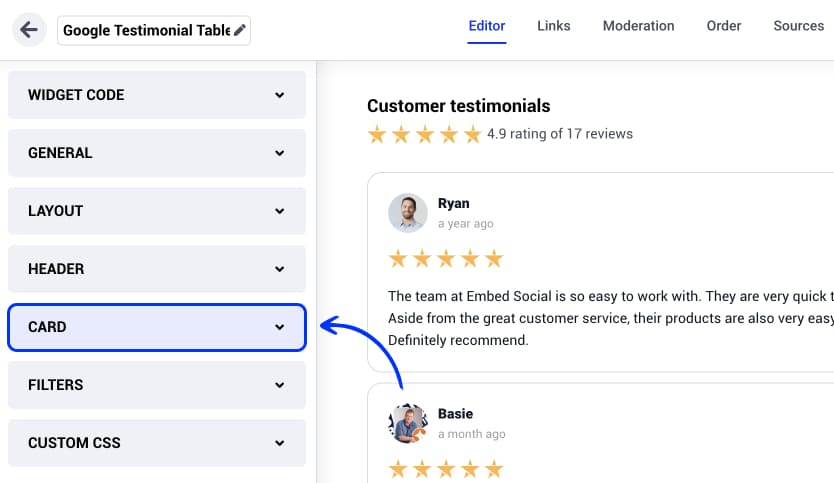Image resolution: width=834 pixels, height=483 pixels.
Task: Click the Customer testimonials heading
Action: click(458, 106)
